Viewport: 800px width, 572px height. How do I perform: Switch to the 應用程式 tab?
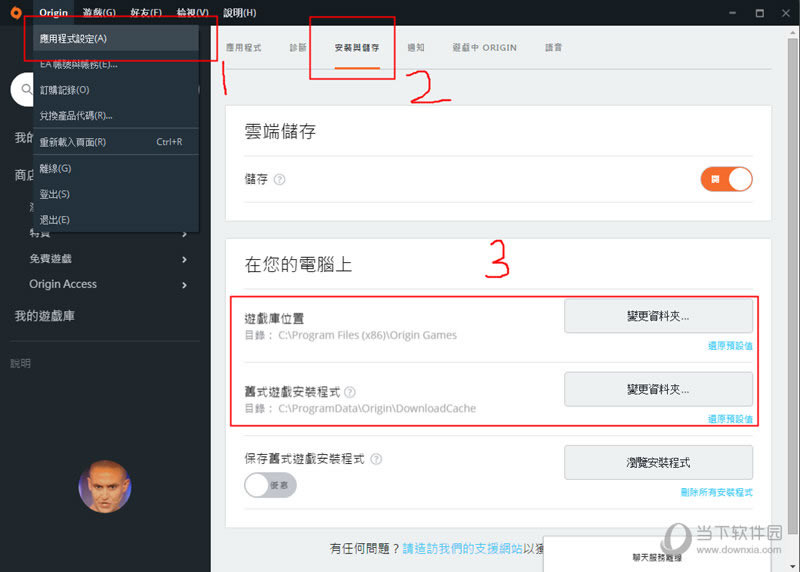(243, 47)
